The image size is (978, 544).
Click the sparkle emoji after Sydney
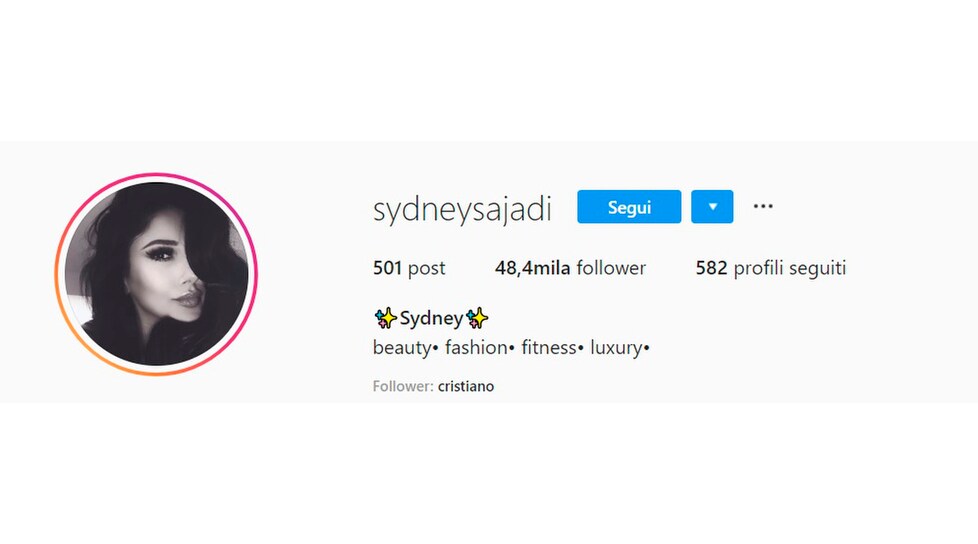click(x=477, y=318)
